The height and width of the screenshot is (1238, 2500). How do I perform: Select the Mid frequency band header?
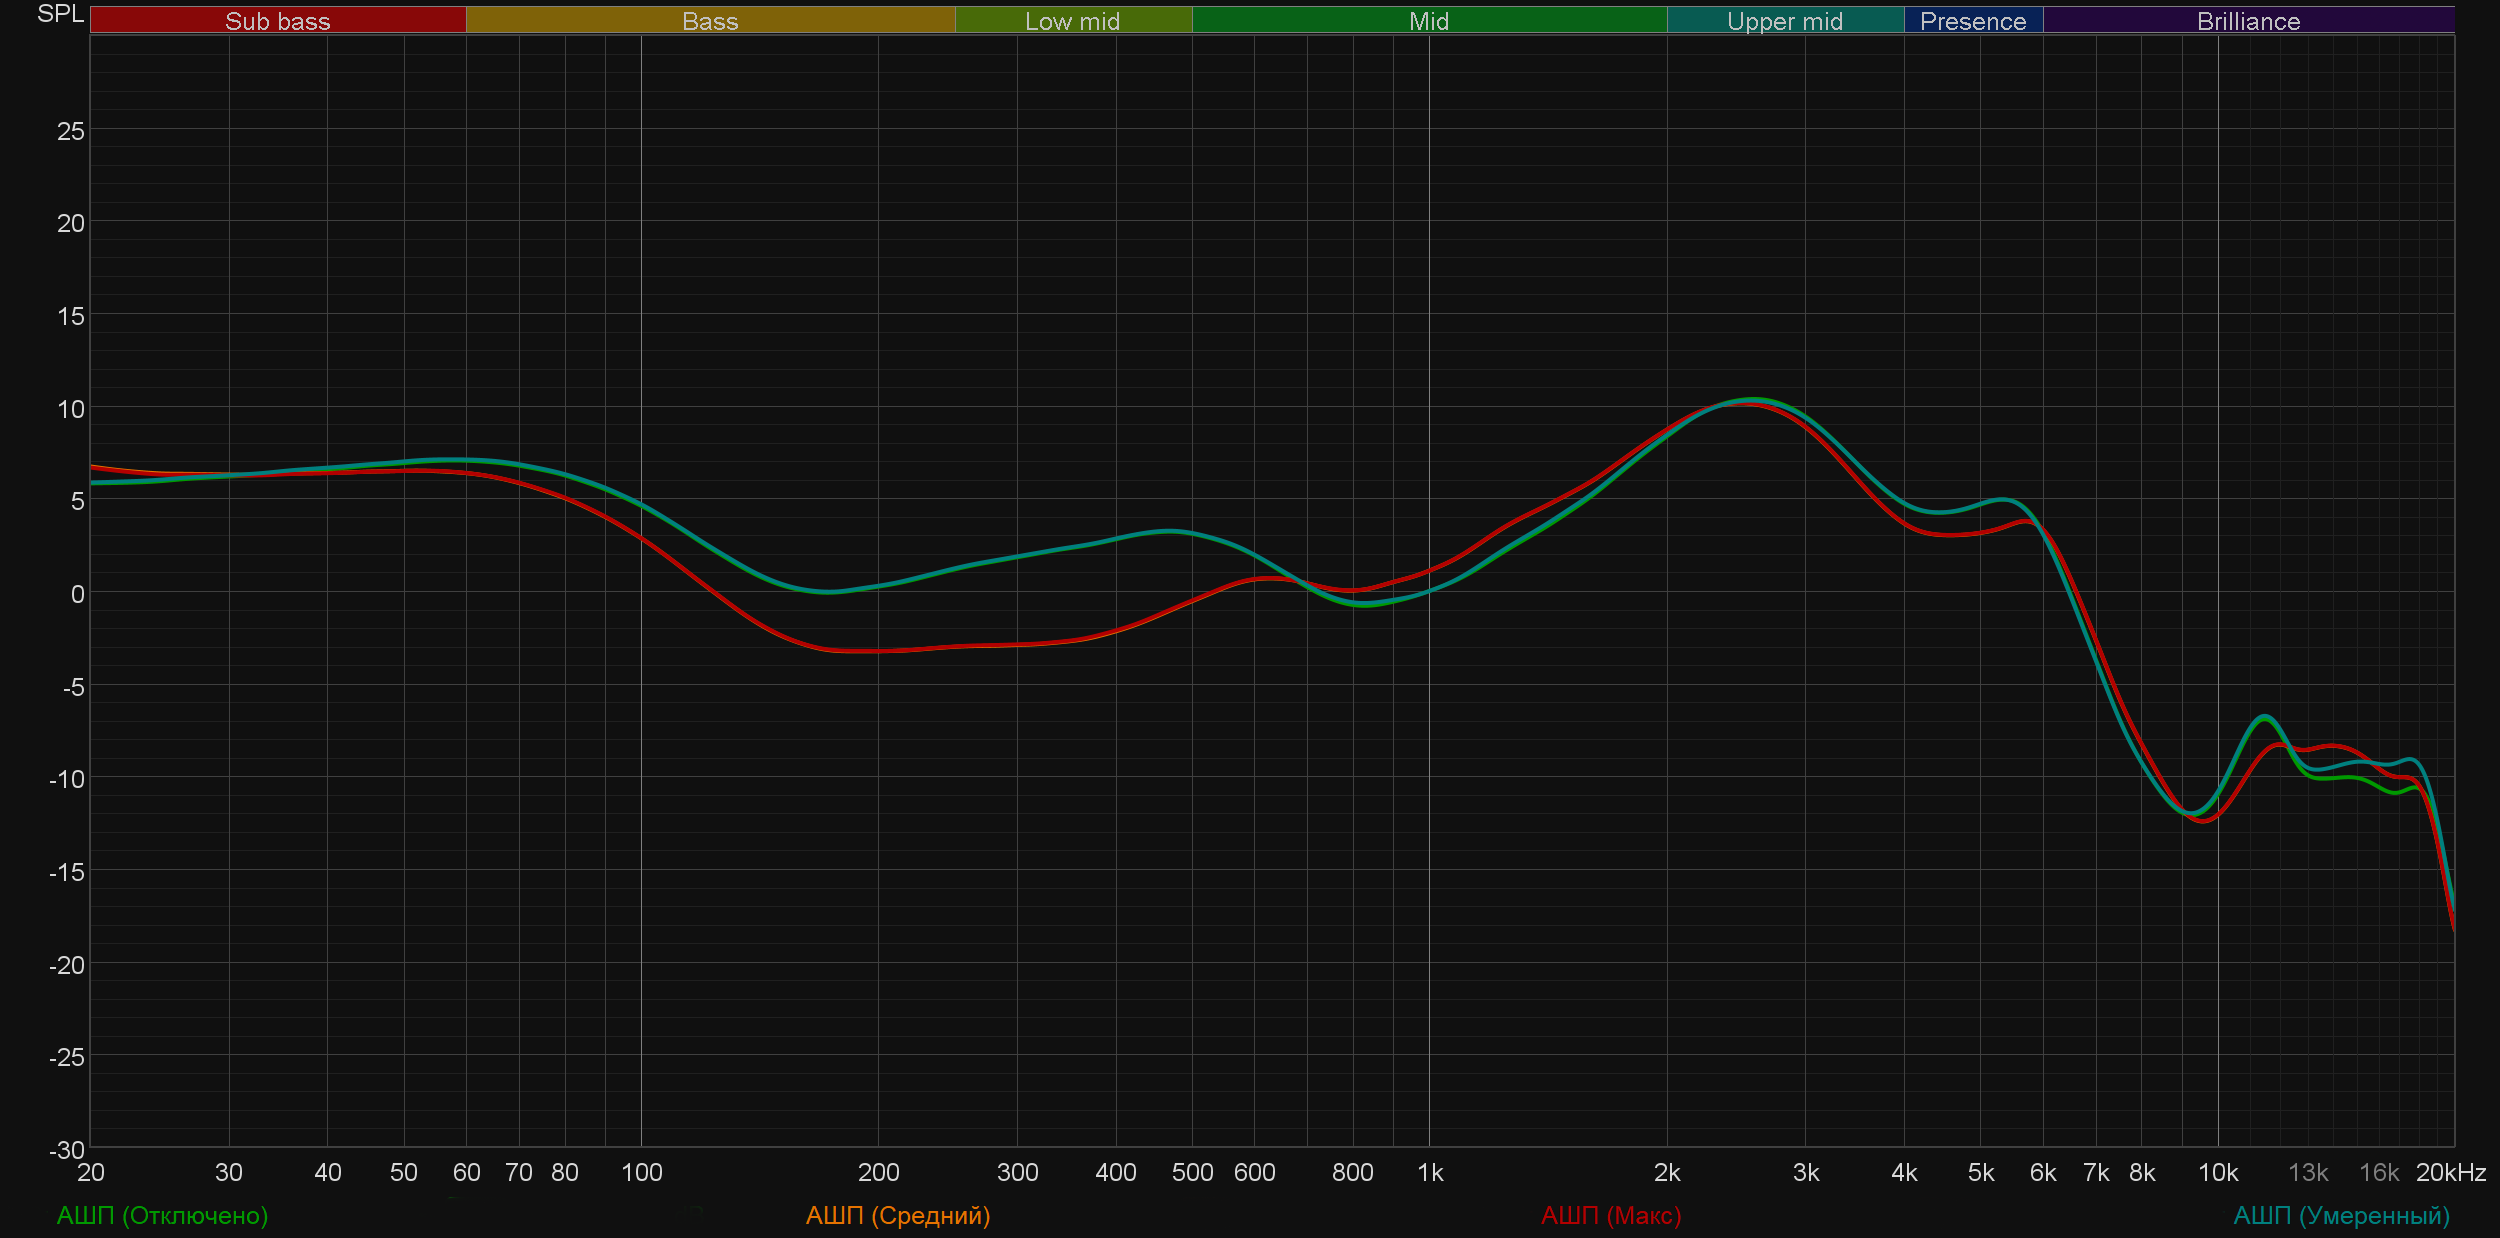[1428, 21]
